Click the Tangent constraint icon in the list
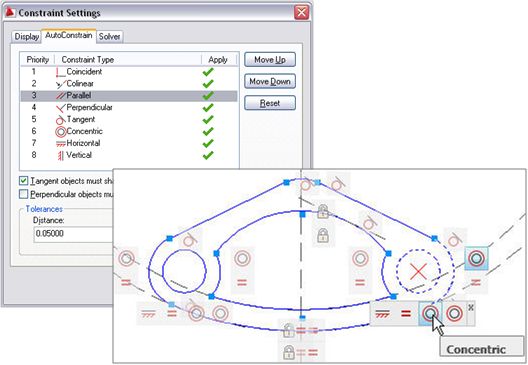This screenshot has height=365, width=528. (61, 120)
